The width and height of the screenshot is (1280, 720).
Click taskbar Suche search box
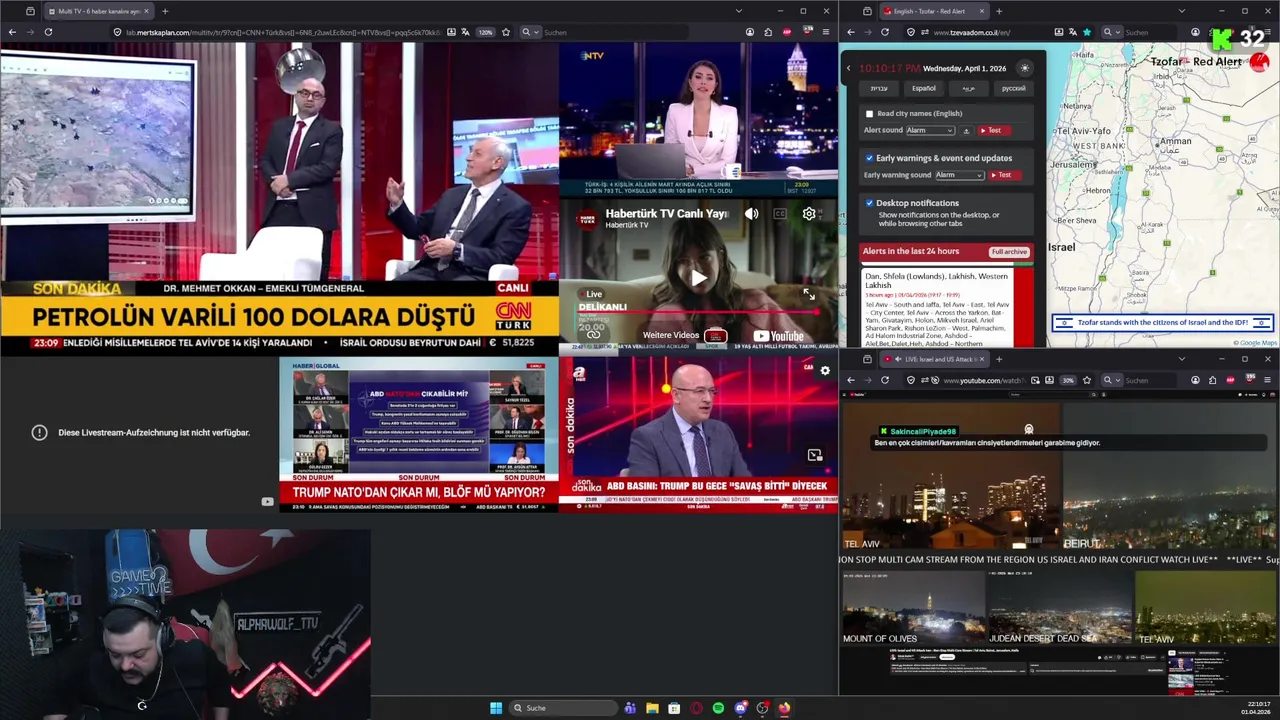click(x=563, y=708)
